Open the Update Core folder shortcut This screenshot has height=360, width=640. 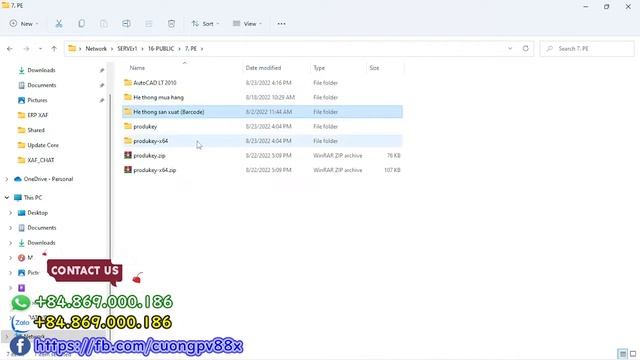point(43,145)
